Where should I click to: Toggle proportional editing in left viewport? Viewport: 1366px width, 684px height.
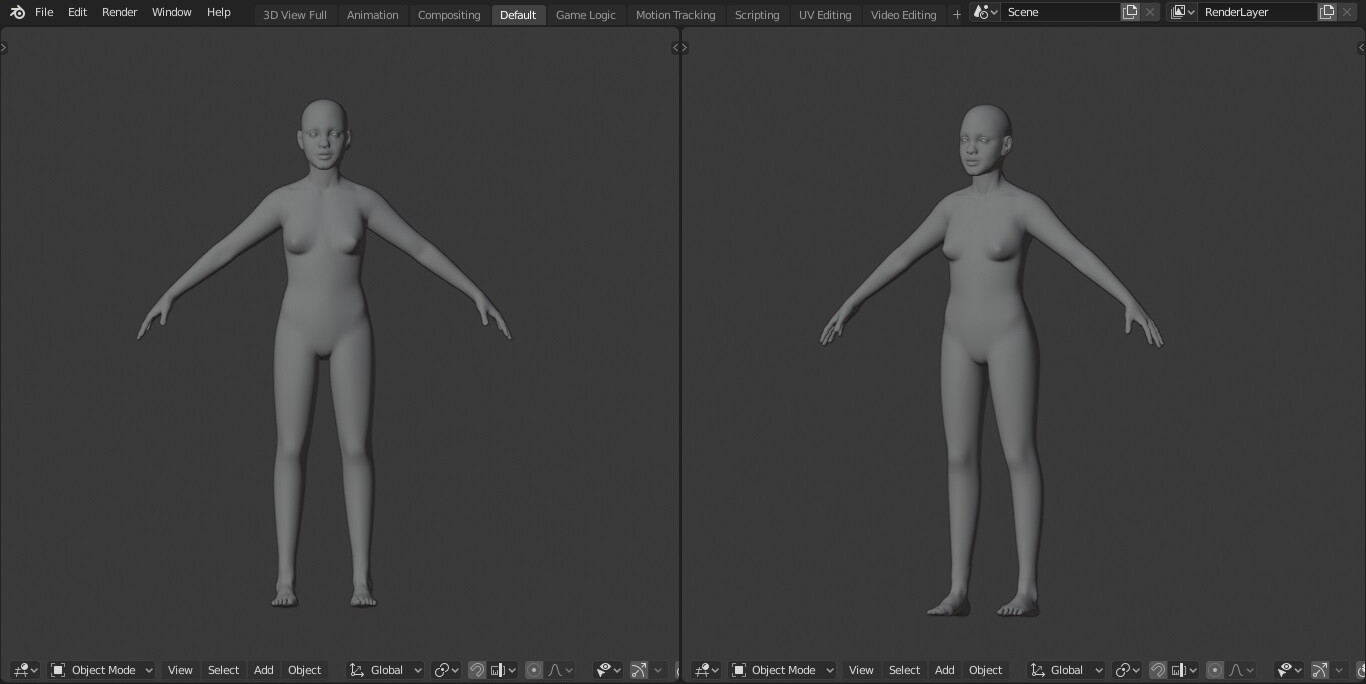[x=534, y=670]
